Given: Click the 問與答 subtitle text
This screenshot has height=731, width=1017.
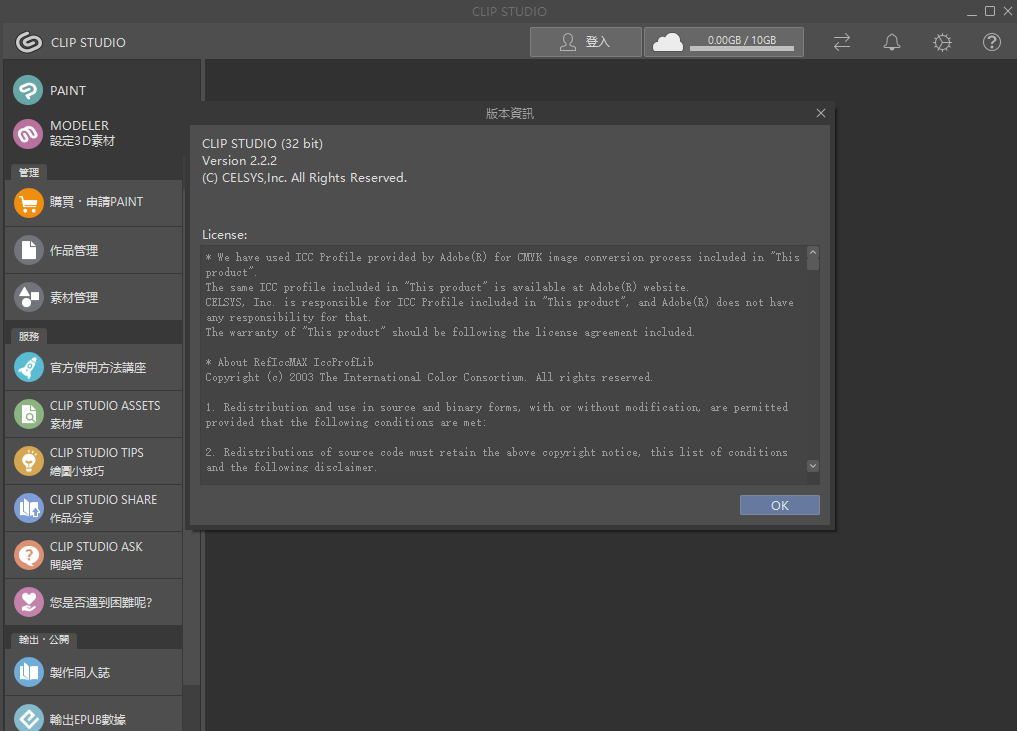Looking at the screenshot, I should pos(67,565).
